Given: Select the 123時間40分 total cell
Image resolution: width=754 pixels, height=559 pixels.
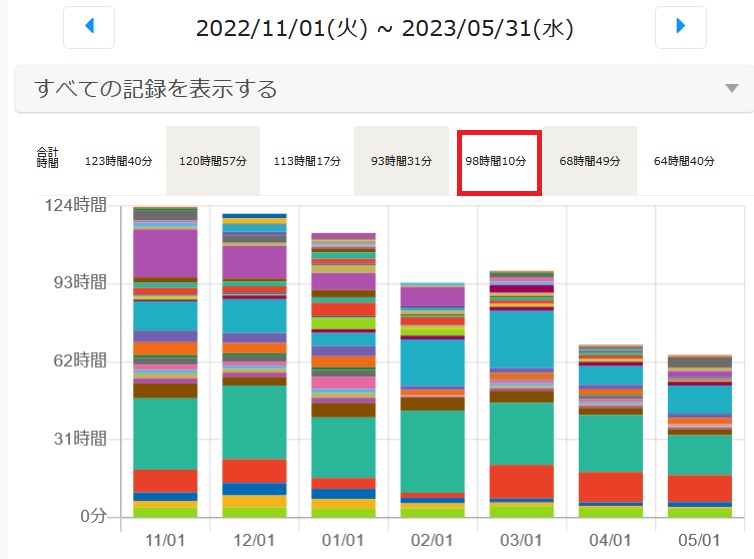Looking at the screenshot, I should (118, 161).
